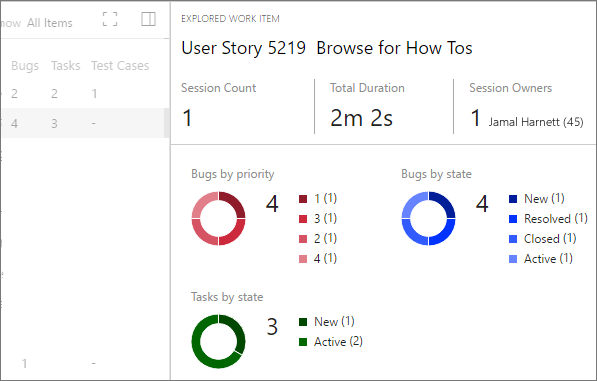Click the priority 2 legend swatch
Image resolution: width=597 pixels, height=381 pixels.
(x=303, y=239)
